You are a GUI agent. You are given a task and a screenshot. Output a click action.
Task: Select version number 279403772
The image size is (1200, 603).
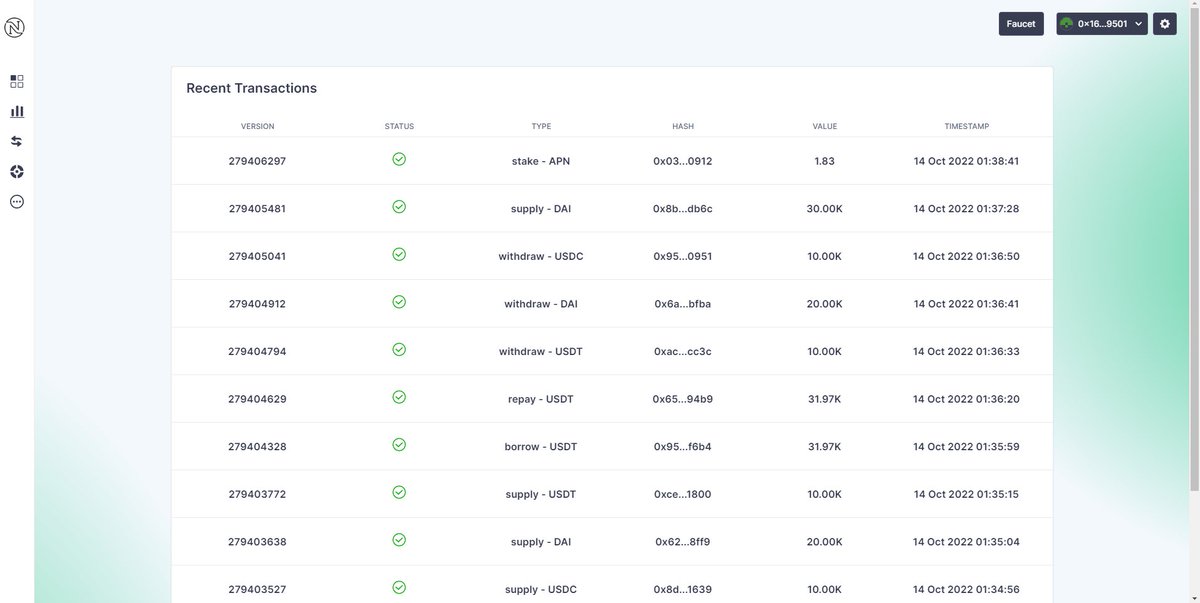tap(257, 494)
